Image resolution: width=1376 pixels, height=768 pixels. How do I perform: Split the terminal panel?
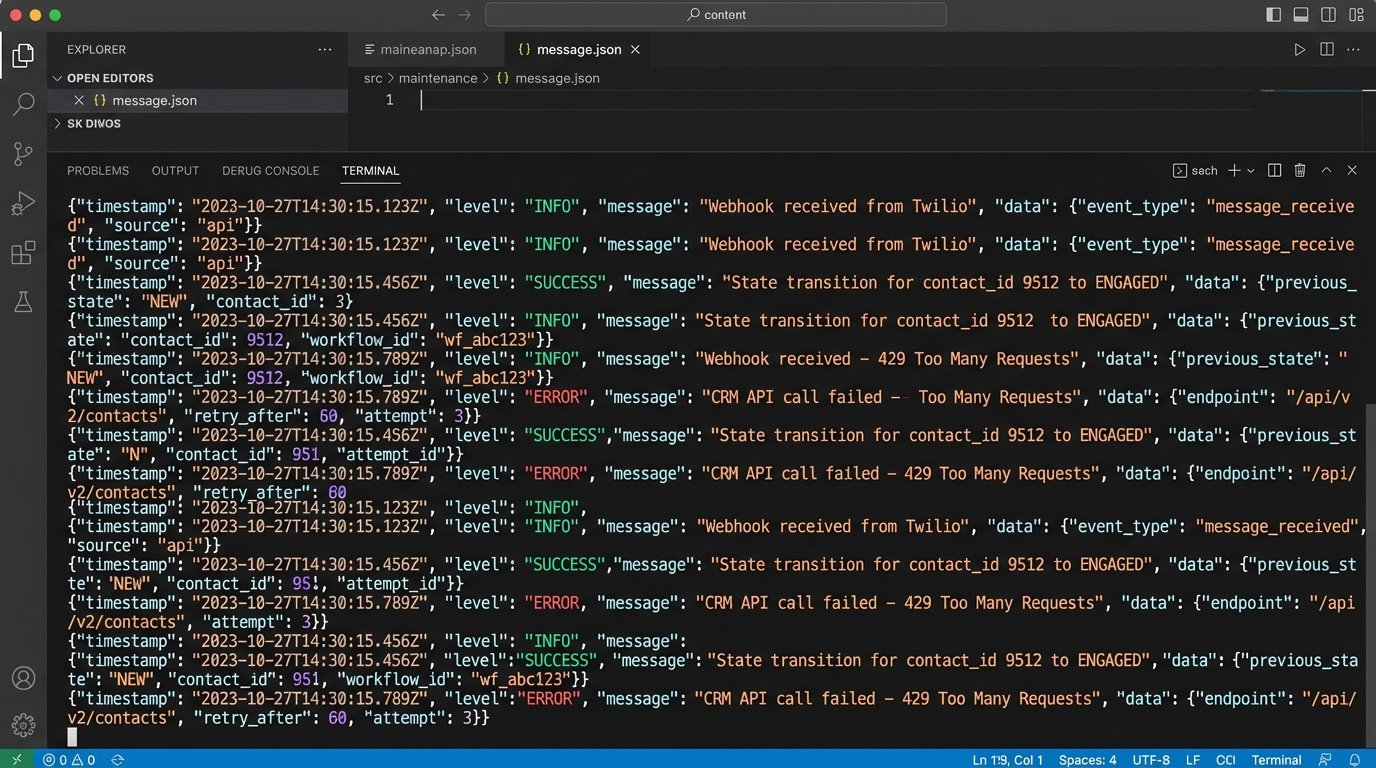[1274, 171]
